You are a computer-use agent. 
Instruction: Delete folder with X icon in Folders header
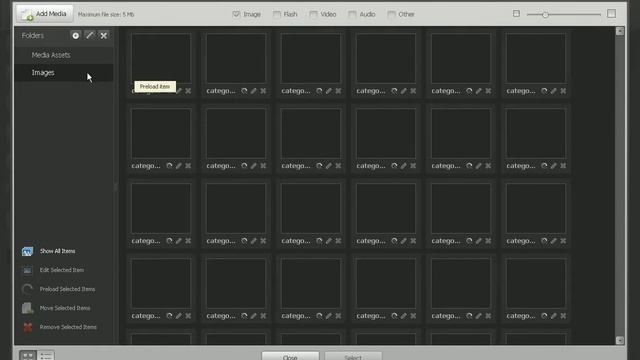(104, 36)
